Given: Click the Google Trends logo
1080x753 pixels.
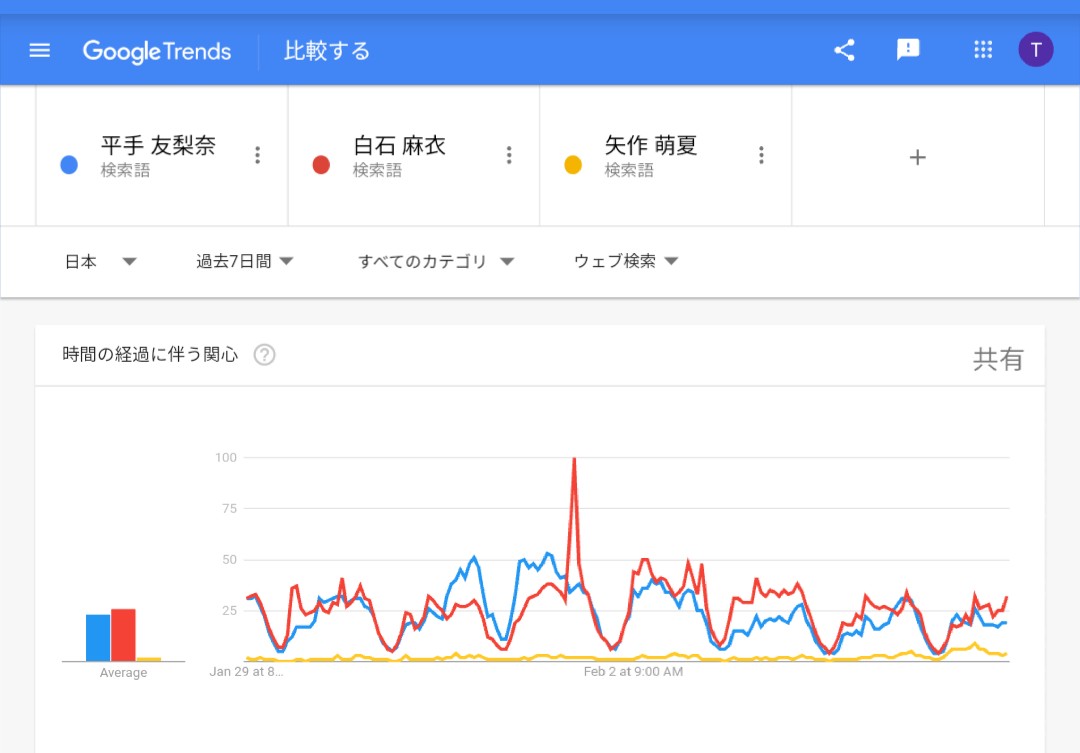Looking at the screenshot, I should coord(157,51).
